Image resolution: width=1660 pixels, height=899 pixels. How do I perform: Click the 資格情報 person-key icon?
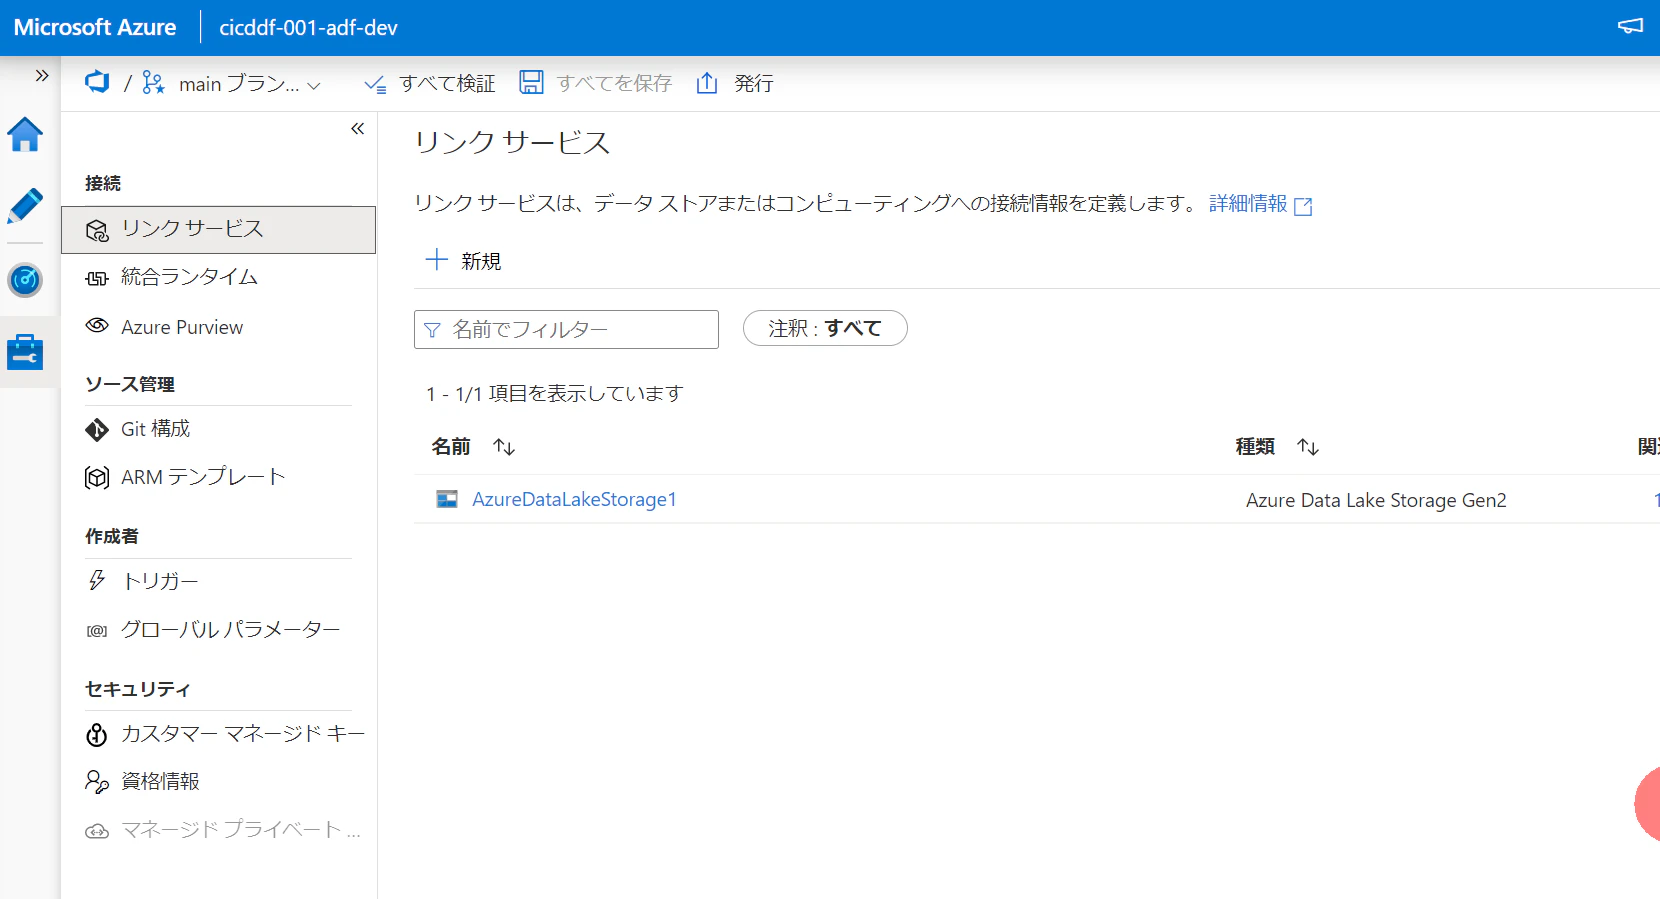97,782
